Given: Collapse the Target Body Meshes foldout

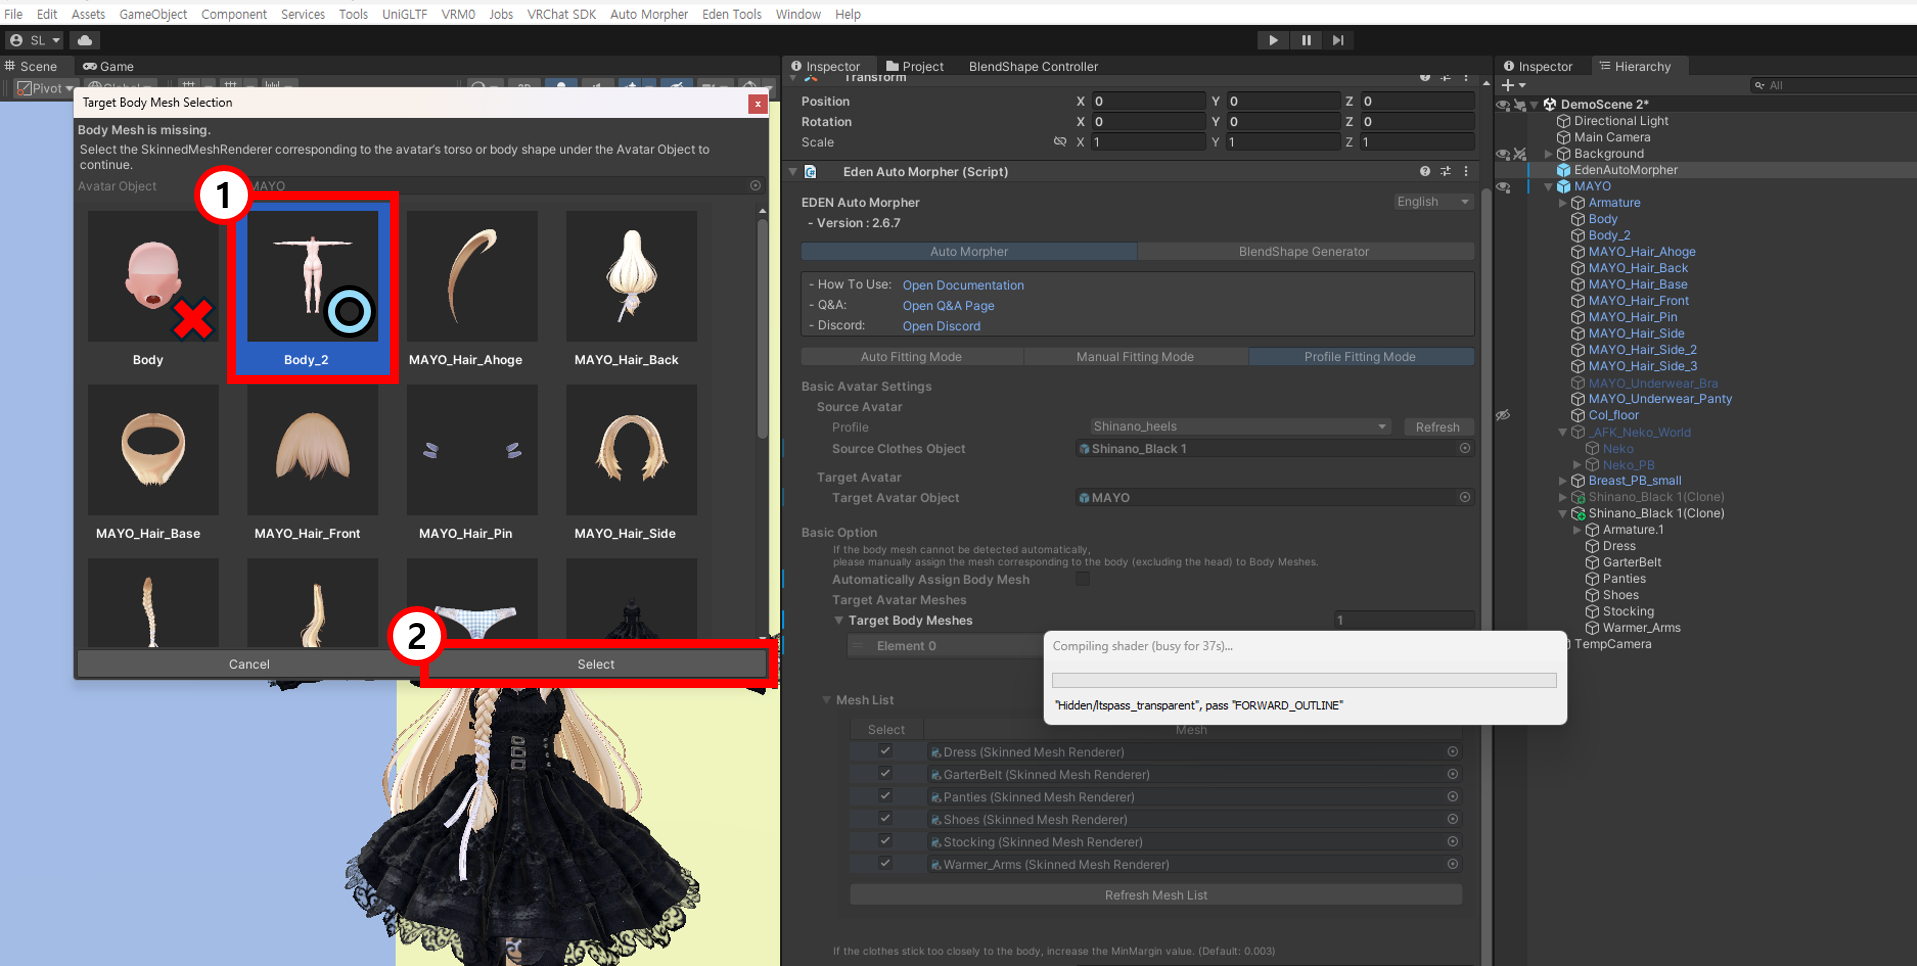Looking at the screenshot, I should [x=839, y=621].
